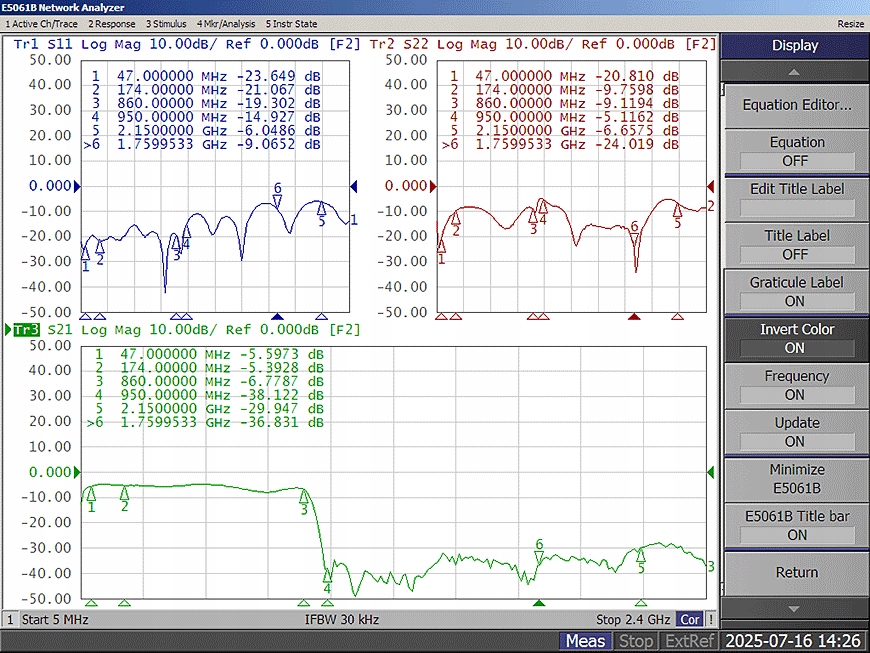Screen dimensions: 870x653
Task: Click the correction Cor status indicator
Action: (x=690, y=620)
